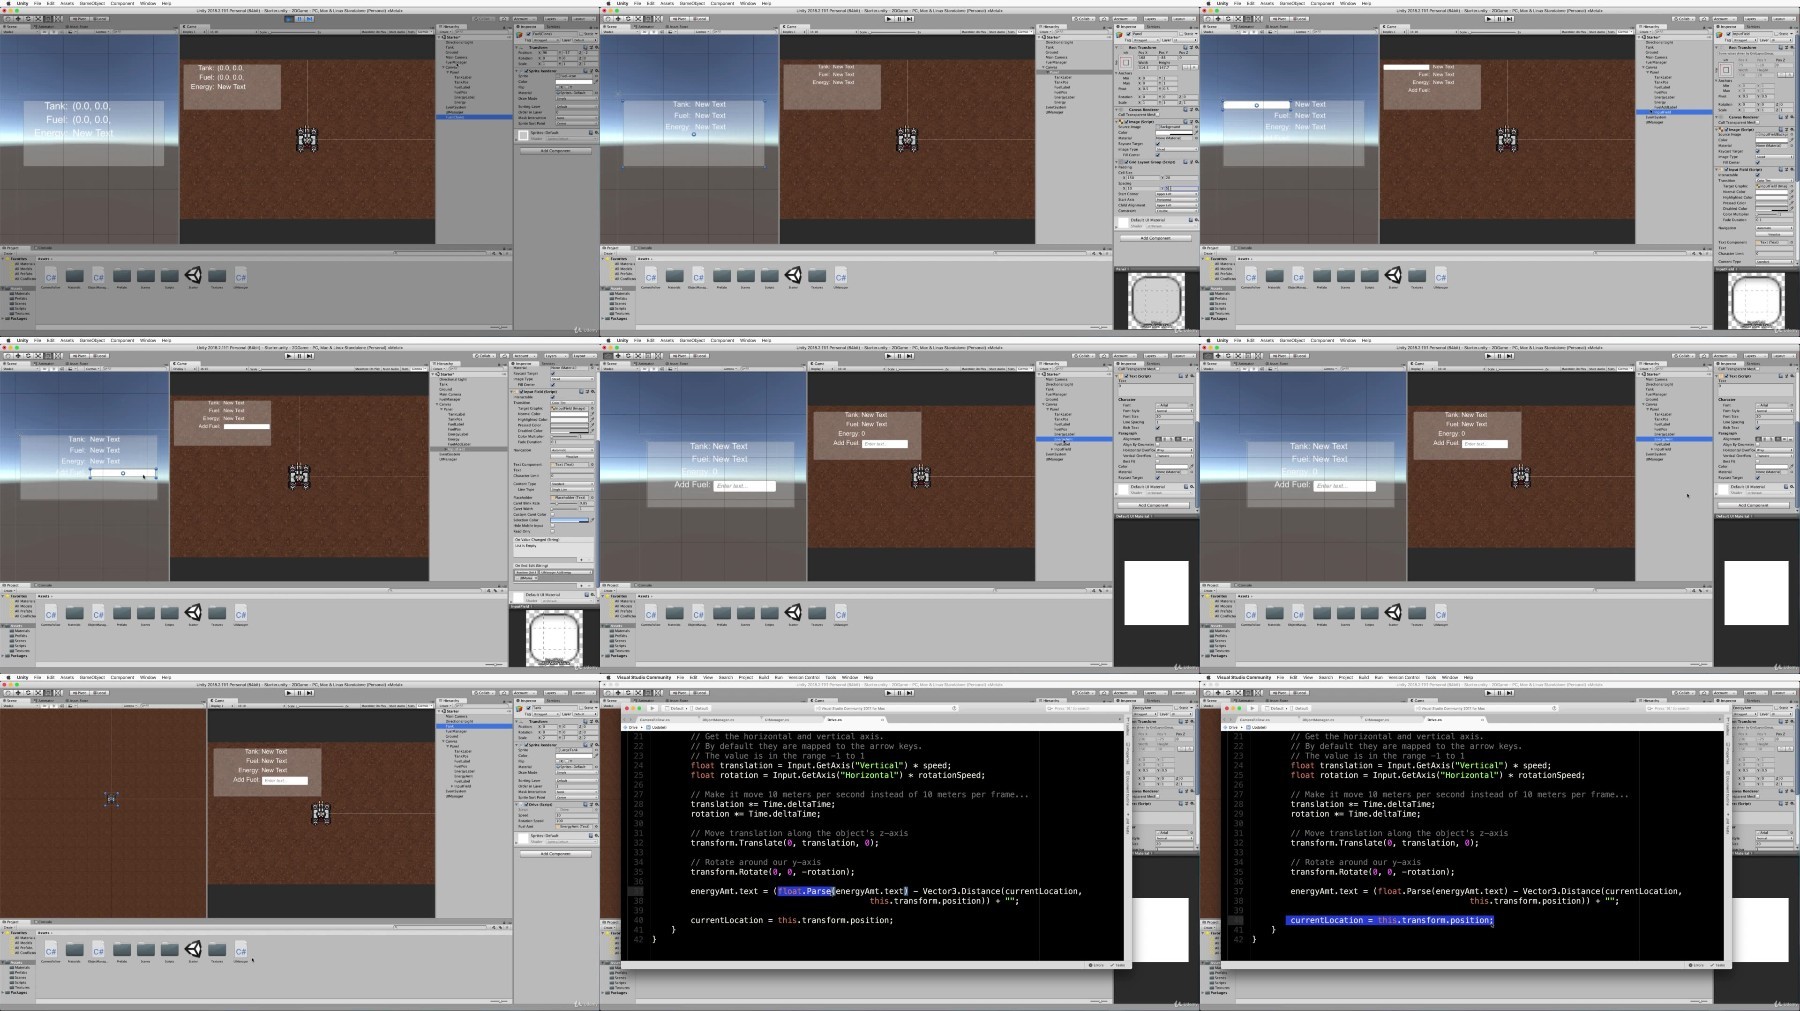Select the Rect tool in top-left frame toolbar
The image size is (1800, 1011).
(48, 19)
